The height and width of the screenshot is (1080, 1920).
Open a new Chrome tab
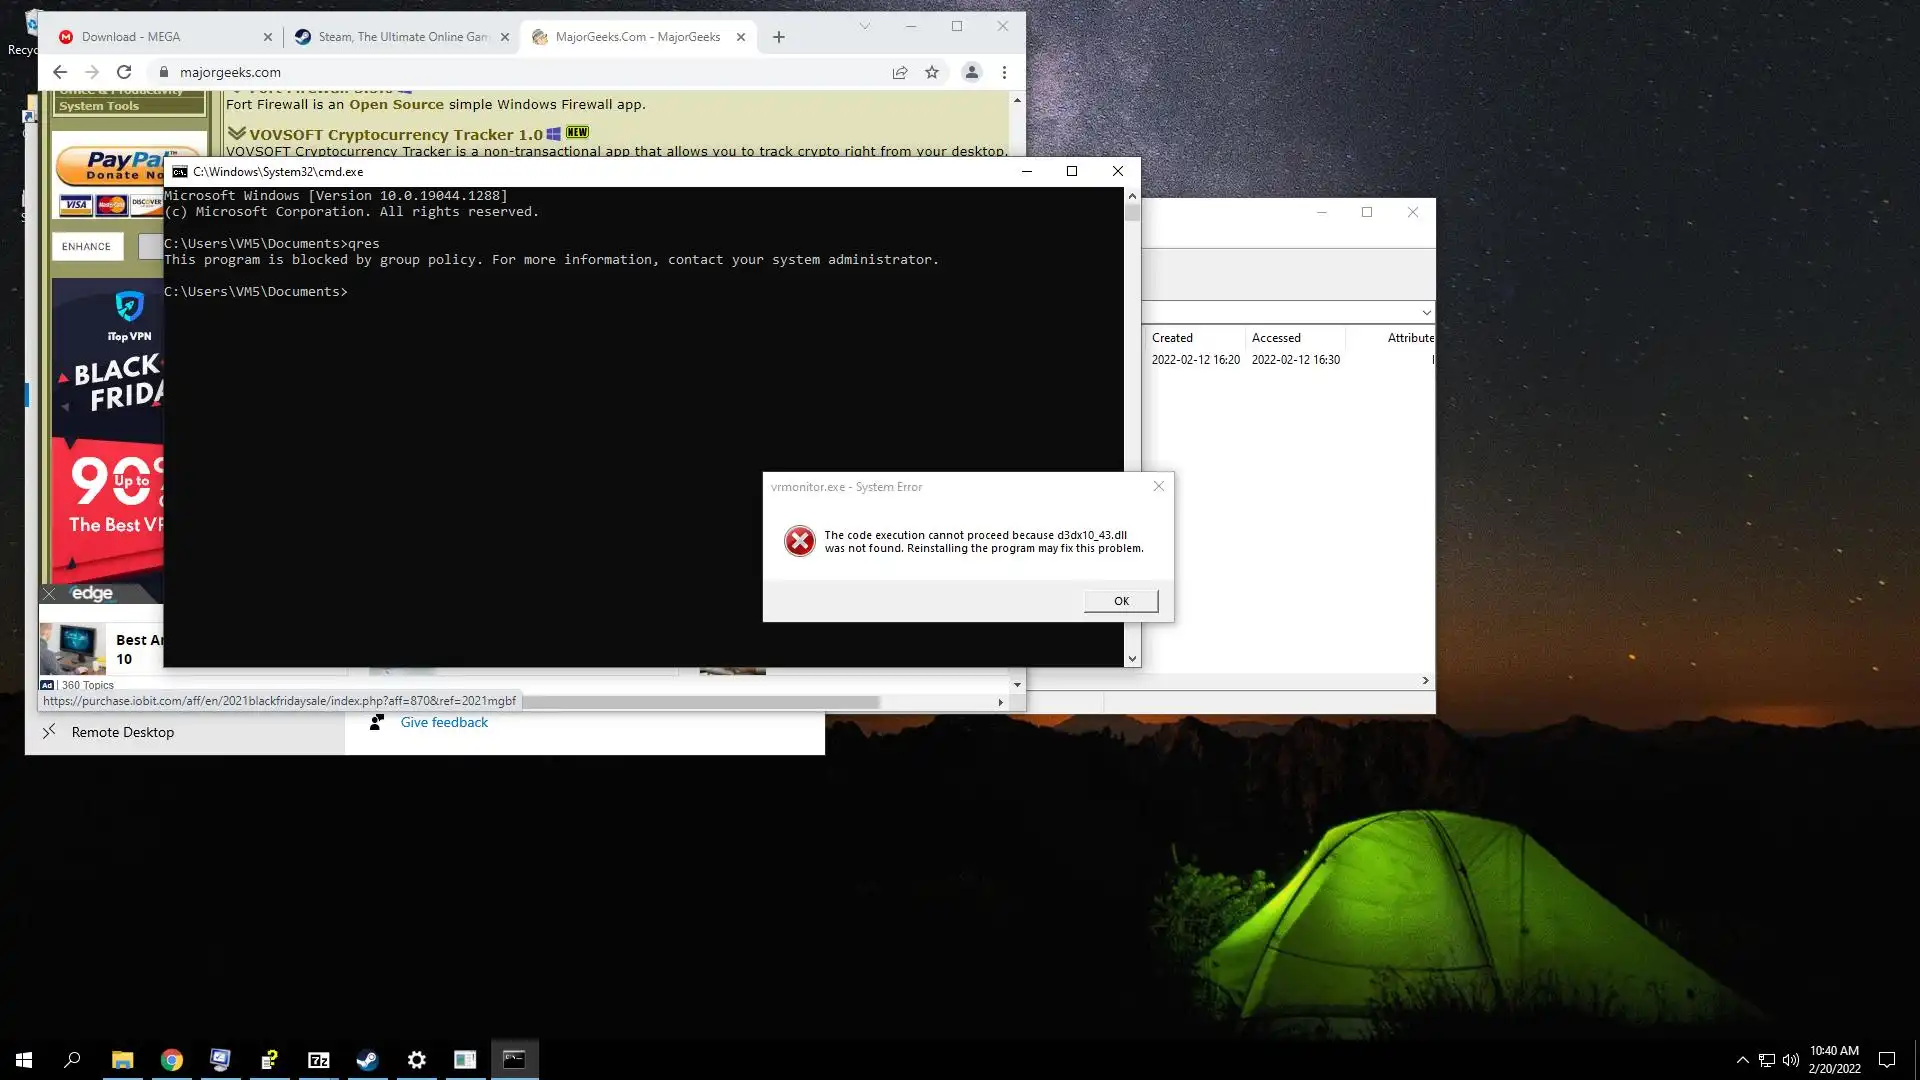[778, 37]
